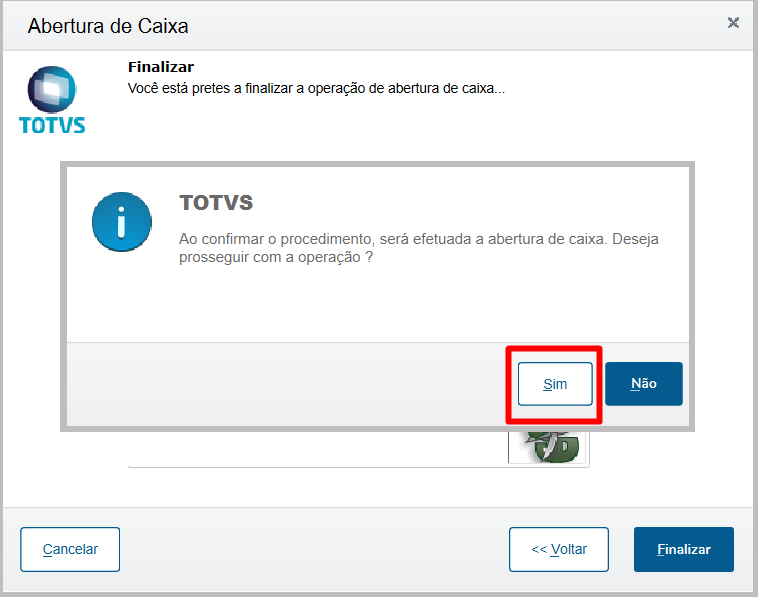Click the Cancelar button

[70, 549]
